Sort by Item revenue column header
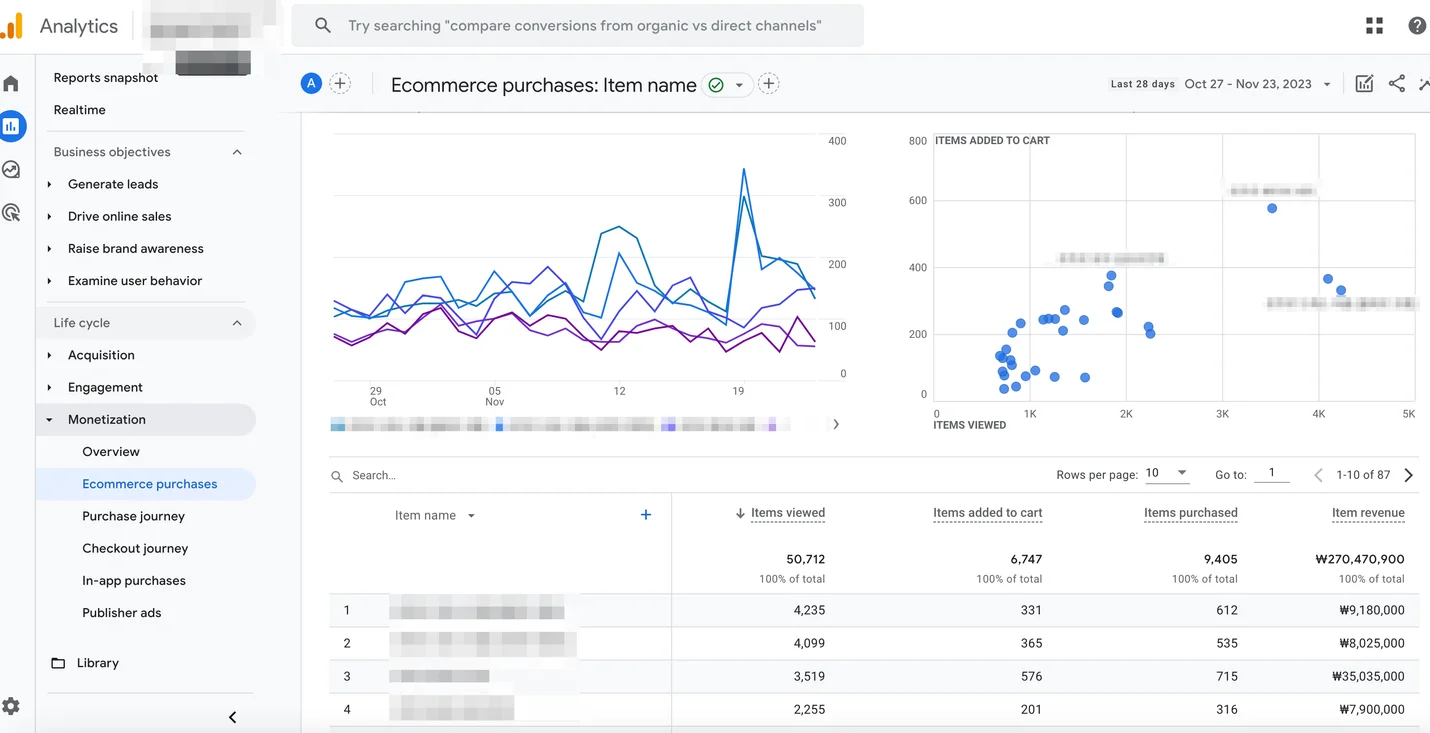 point(1367,513)
